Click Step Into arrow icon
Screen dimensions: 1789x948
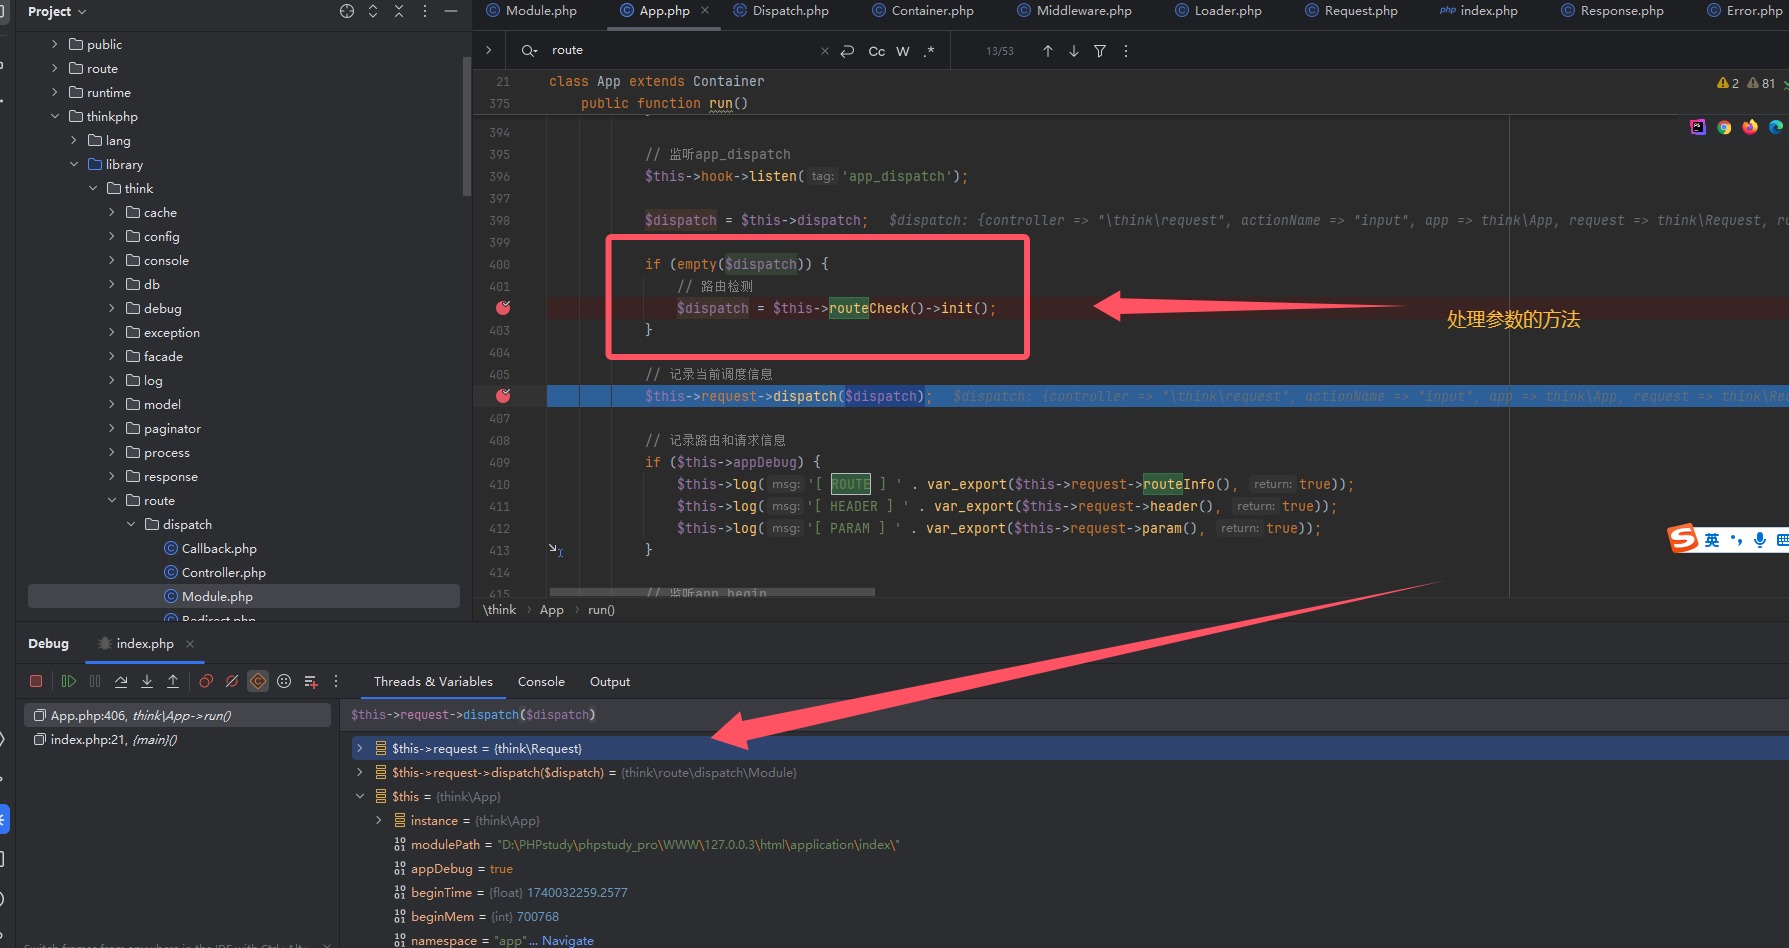pyautogui.click(x=147, y=681)
